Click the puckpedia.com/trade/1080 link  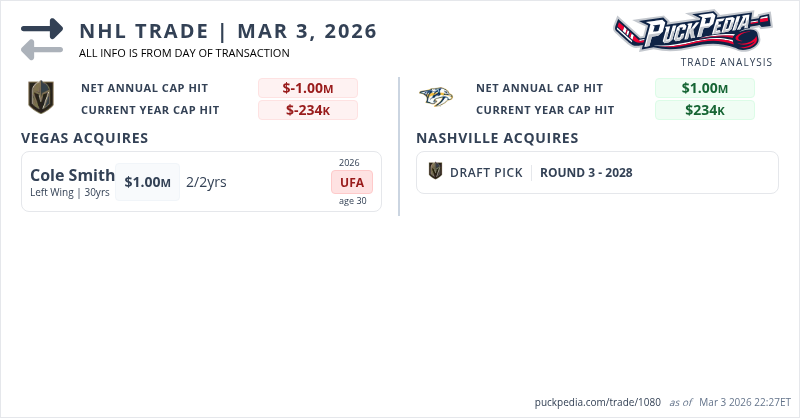click(598, 402)
